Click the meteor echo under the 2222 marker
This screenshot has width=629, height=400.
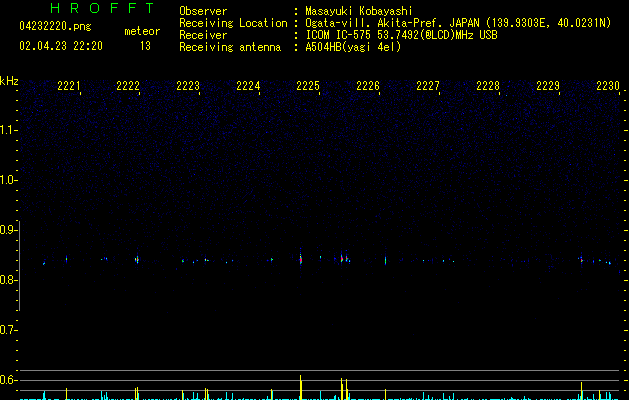137,260
